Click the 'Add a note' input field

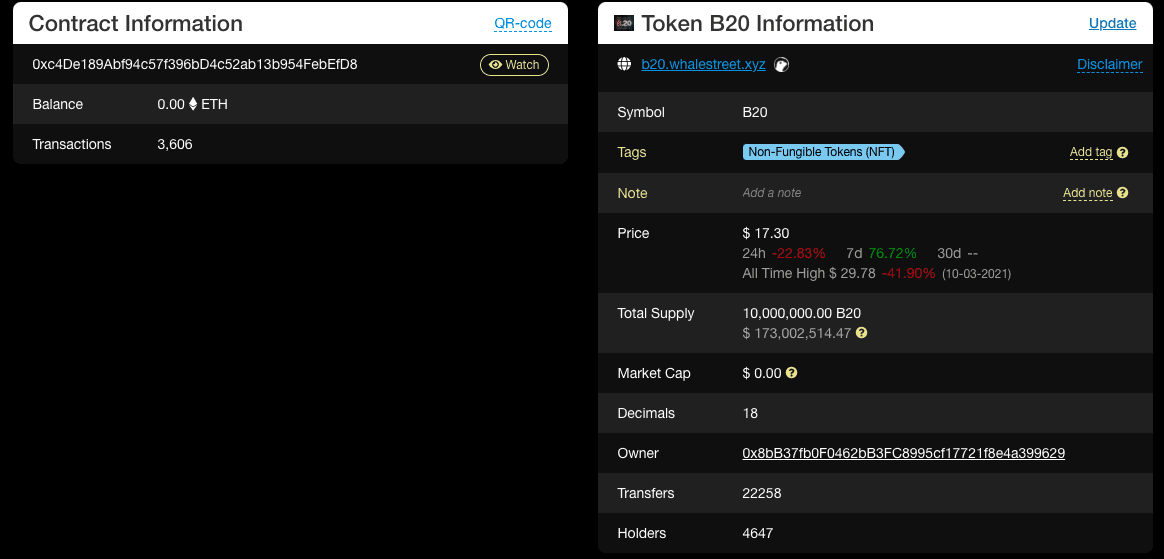[x=771, y=193]
